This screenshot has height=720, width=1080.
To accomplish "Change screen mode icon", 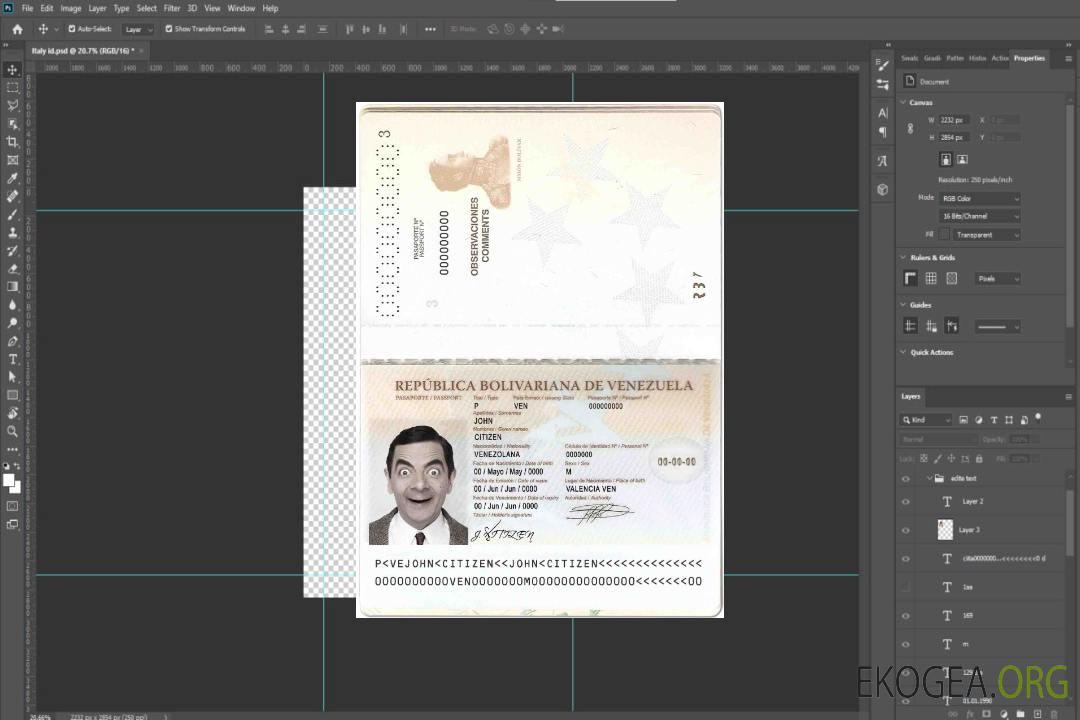I will pos(12,524).
